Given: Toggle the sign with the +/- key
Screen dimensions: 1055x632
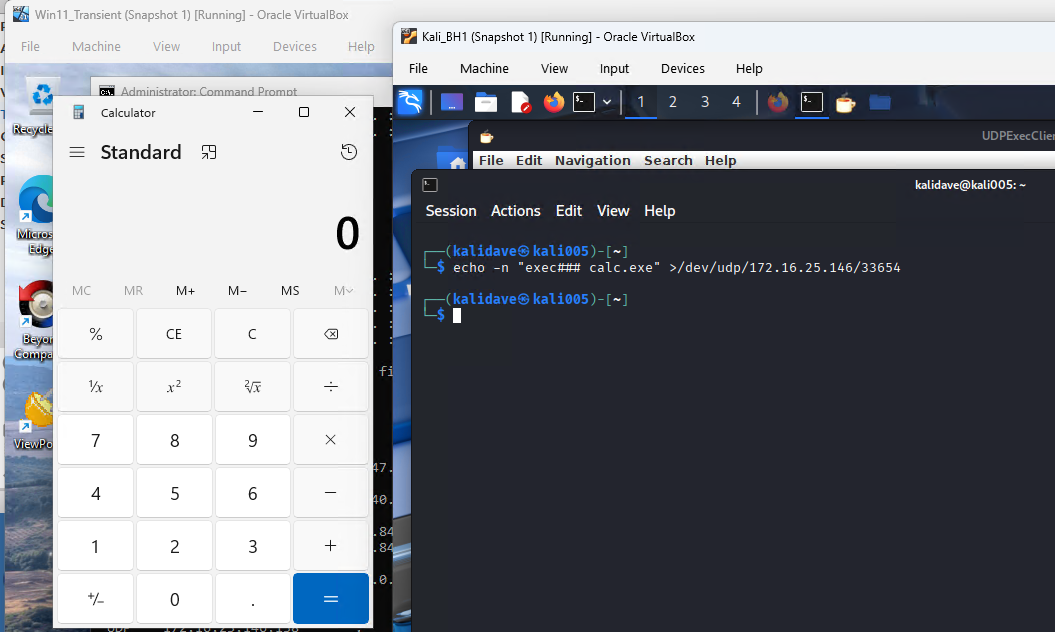Looking at the screenshot, I should click(x=96, y=599).
